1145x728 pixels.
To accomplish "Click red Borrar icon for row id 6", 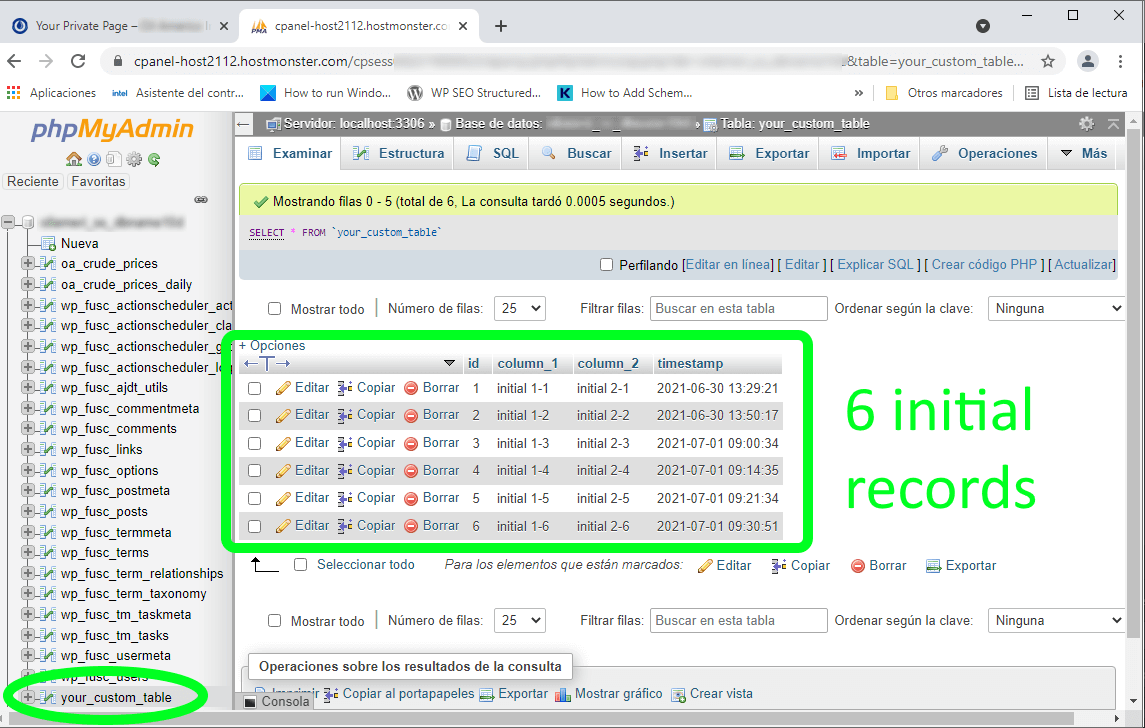I will point(411,526).
